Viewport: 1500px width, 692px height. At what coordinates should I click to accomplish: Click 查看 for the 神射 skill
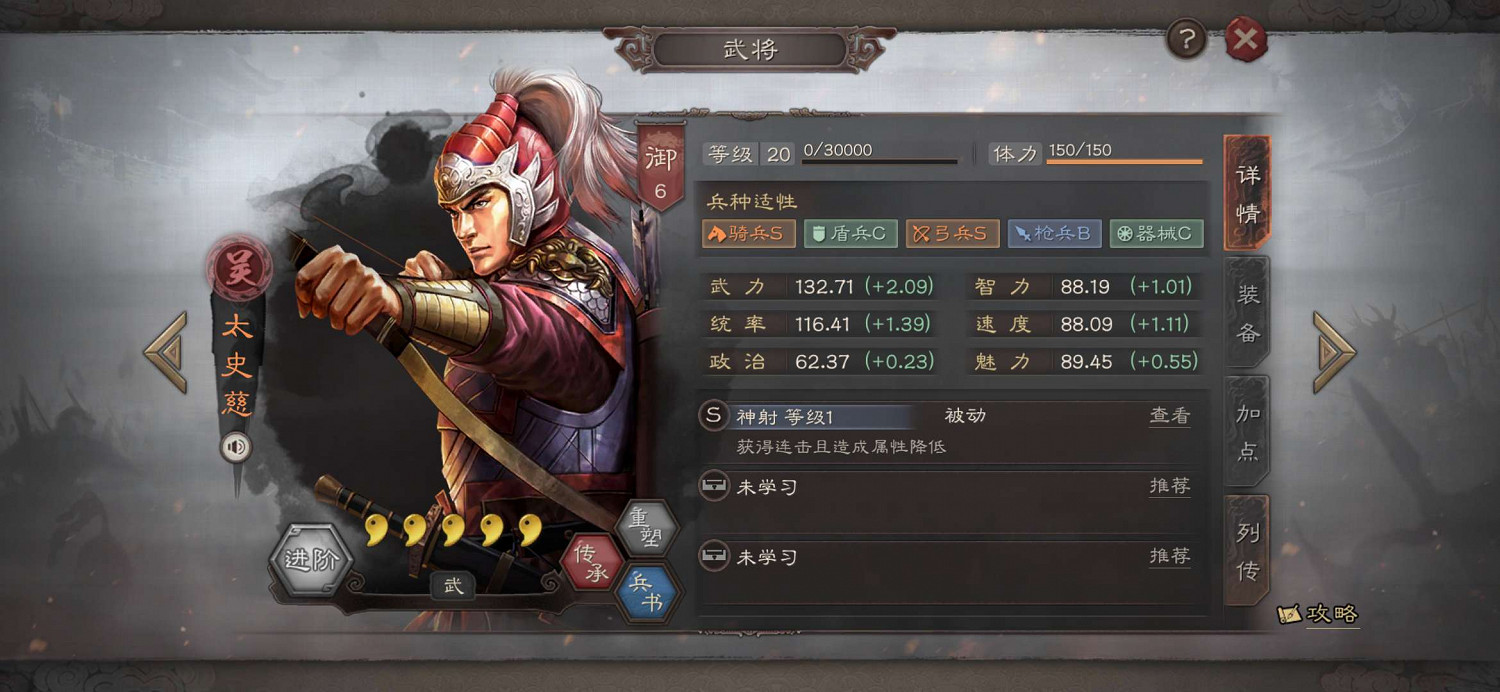pos(1169,416)
